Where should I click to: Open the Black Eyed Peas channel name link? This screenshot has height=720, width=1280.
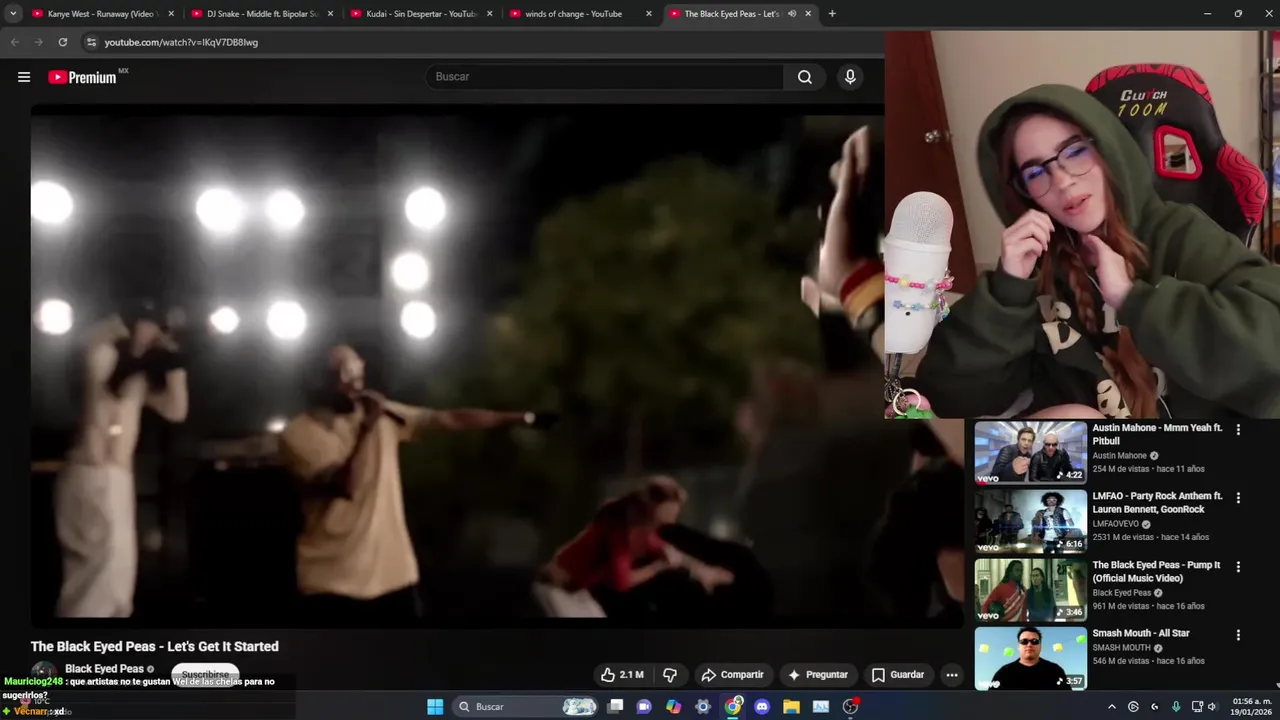click(x=104, y=669)
